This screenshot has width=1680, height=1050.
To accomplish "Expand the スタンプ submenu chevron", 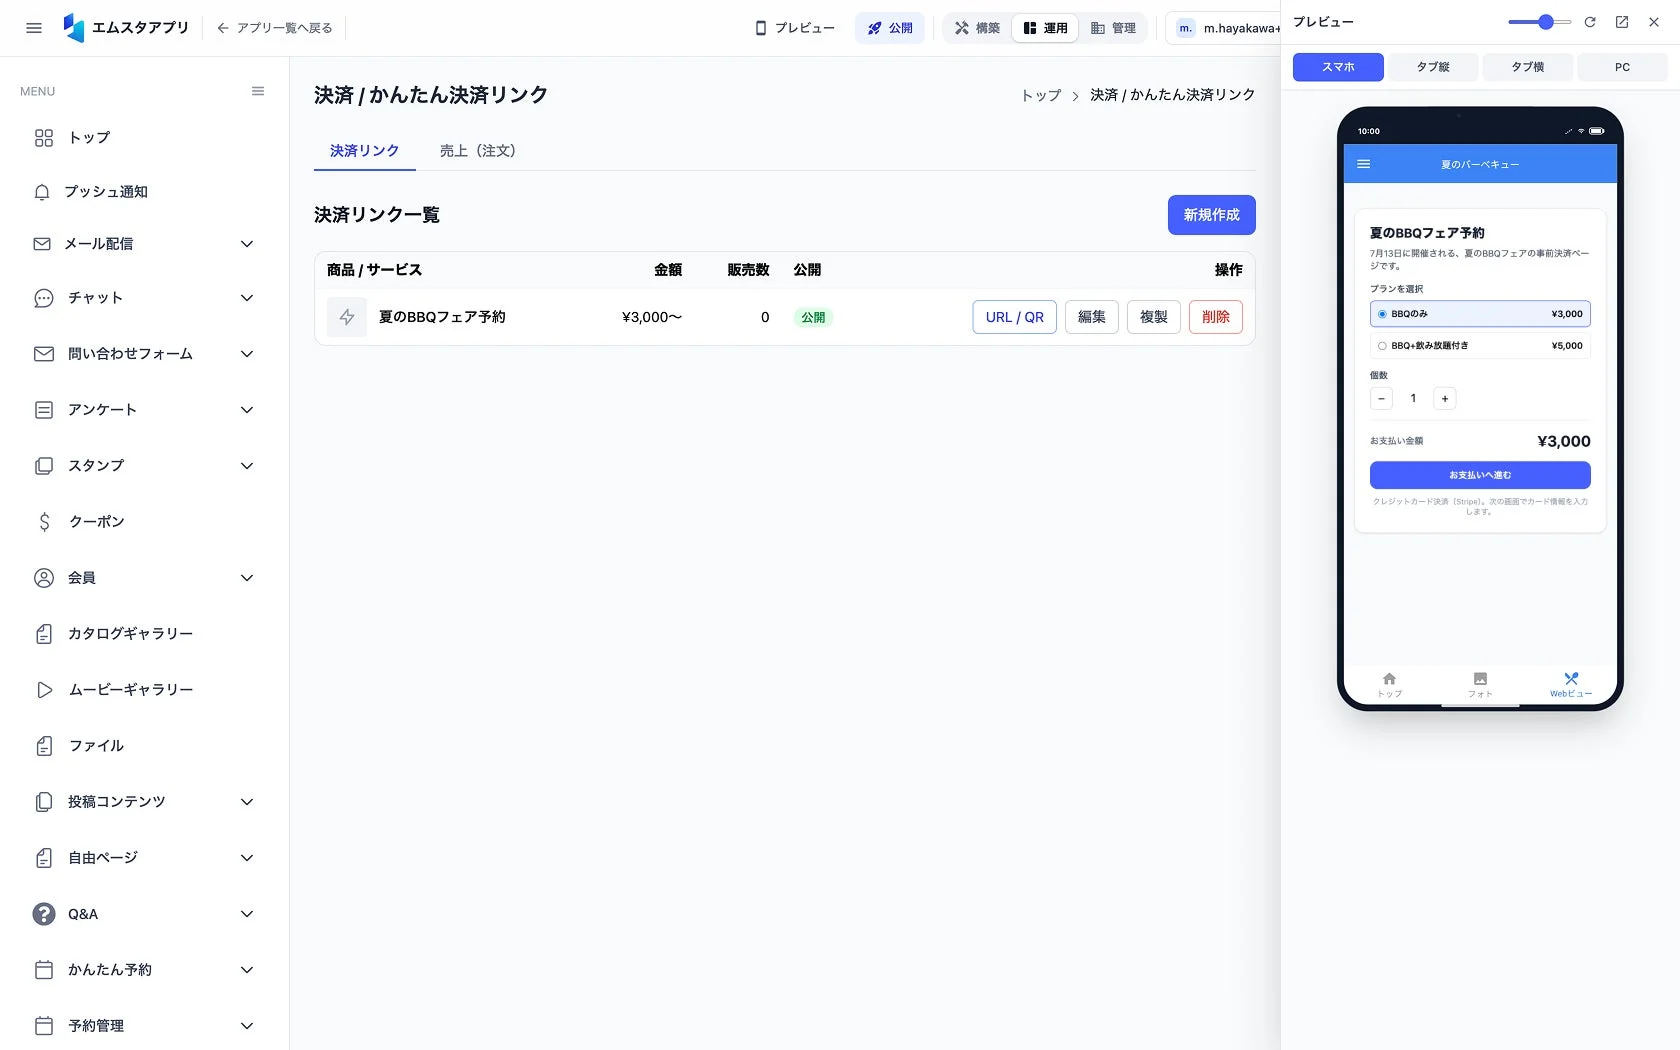I will (x=247, y=466).
